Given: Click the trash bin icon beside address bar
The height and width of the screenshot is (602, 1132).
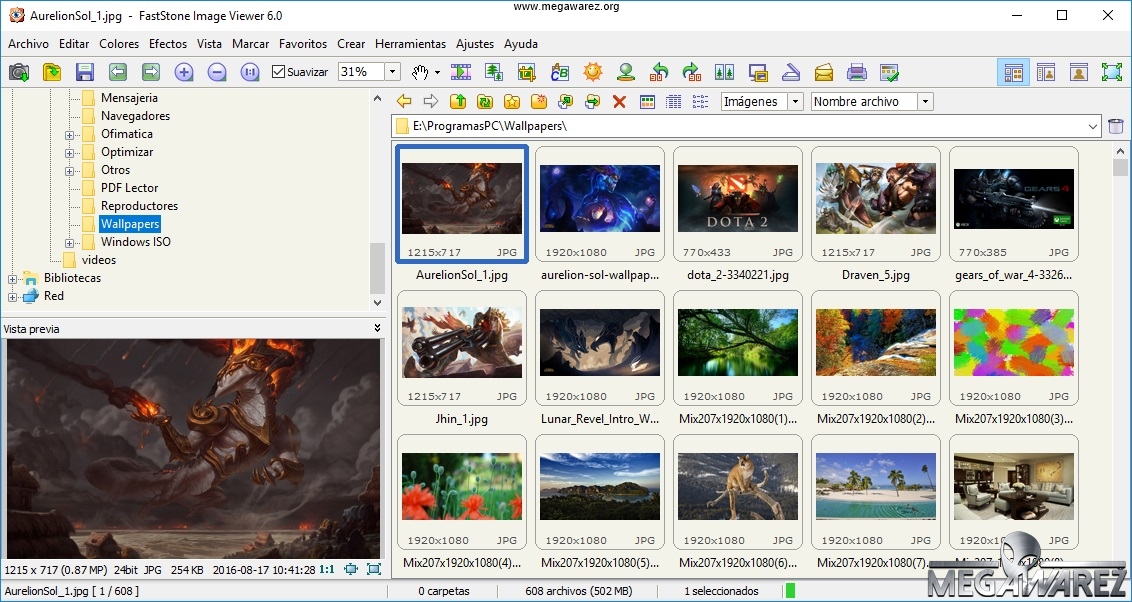Looking at the screenshot, I should click(x=1115, y=127).
